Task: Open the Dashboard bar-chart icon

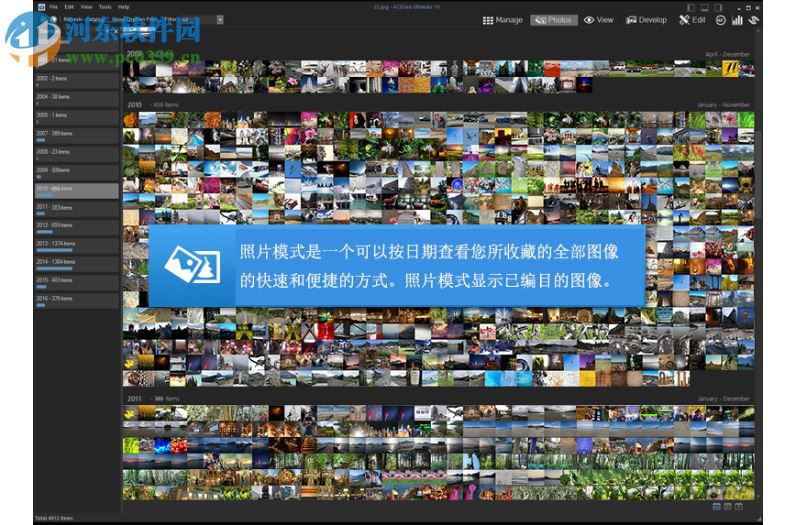Action: [737, 20]
